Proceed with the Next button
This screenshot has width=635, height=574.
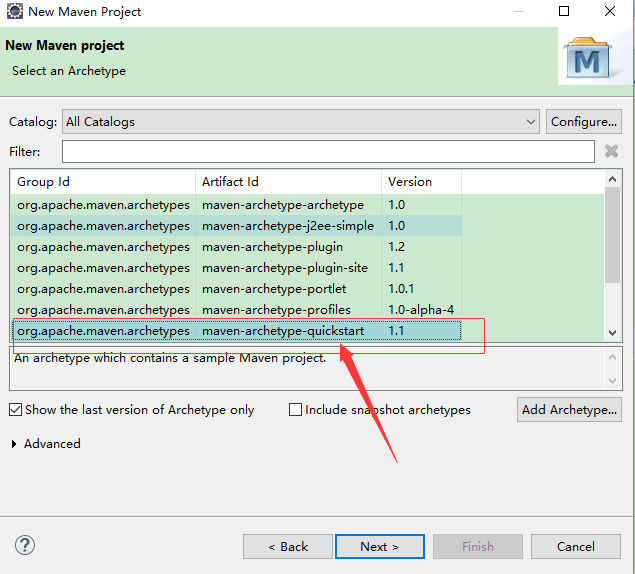tap(380, 547)
